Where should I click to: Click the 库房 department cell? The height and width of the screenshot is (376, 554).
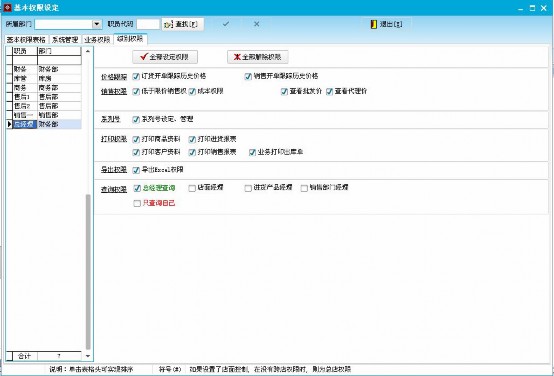(59, 78)
